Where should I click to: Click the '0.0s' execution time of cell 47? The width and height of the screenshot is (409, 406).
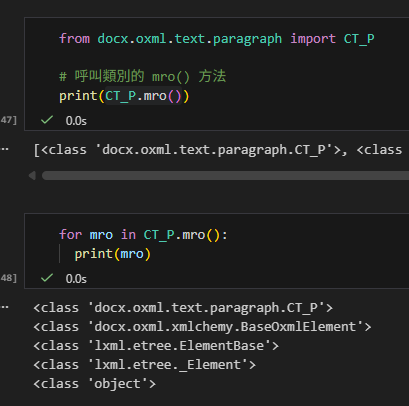(76, 121)
